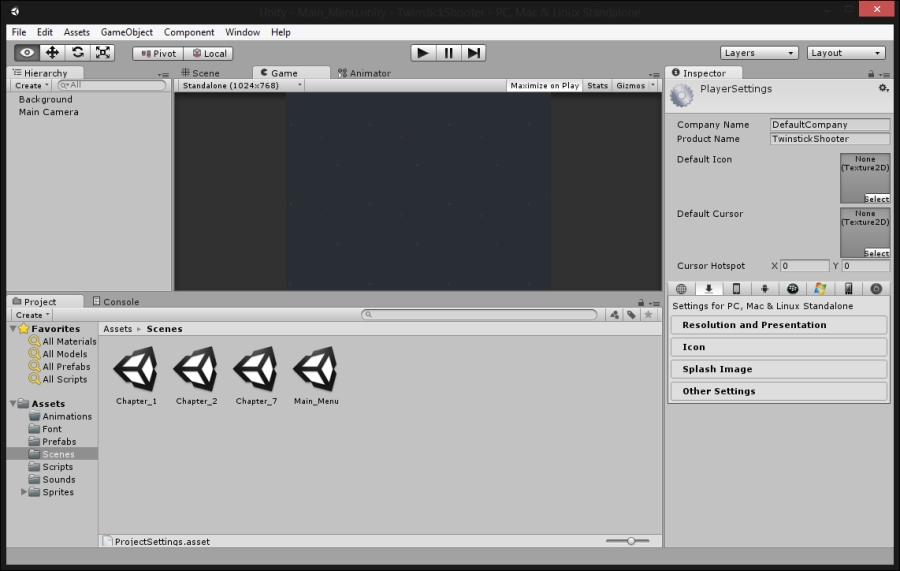Open the Layout dropdown
This screenshot has height=571, width=900.
coord(846,53)
